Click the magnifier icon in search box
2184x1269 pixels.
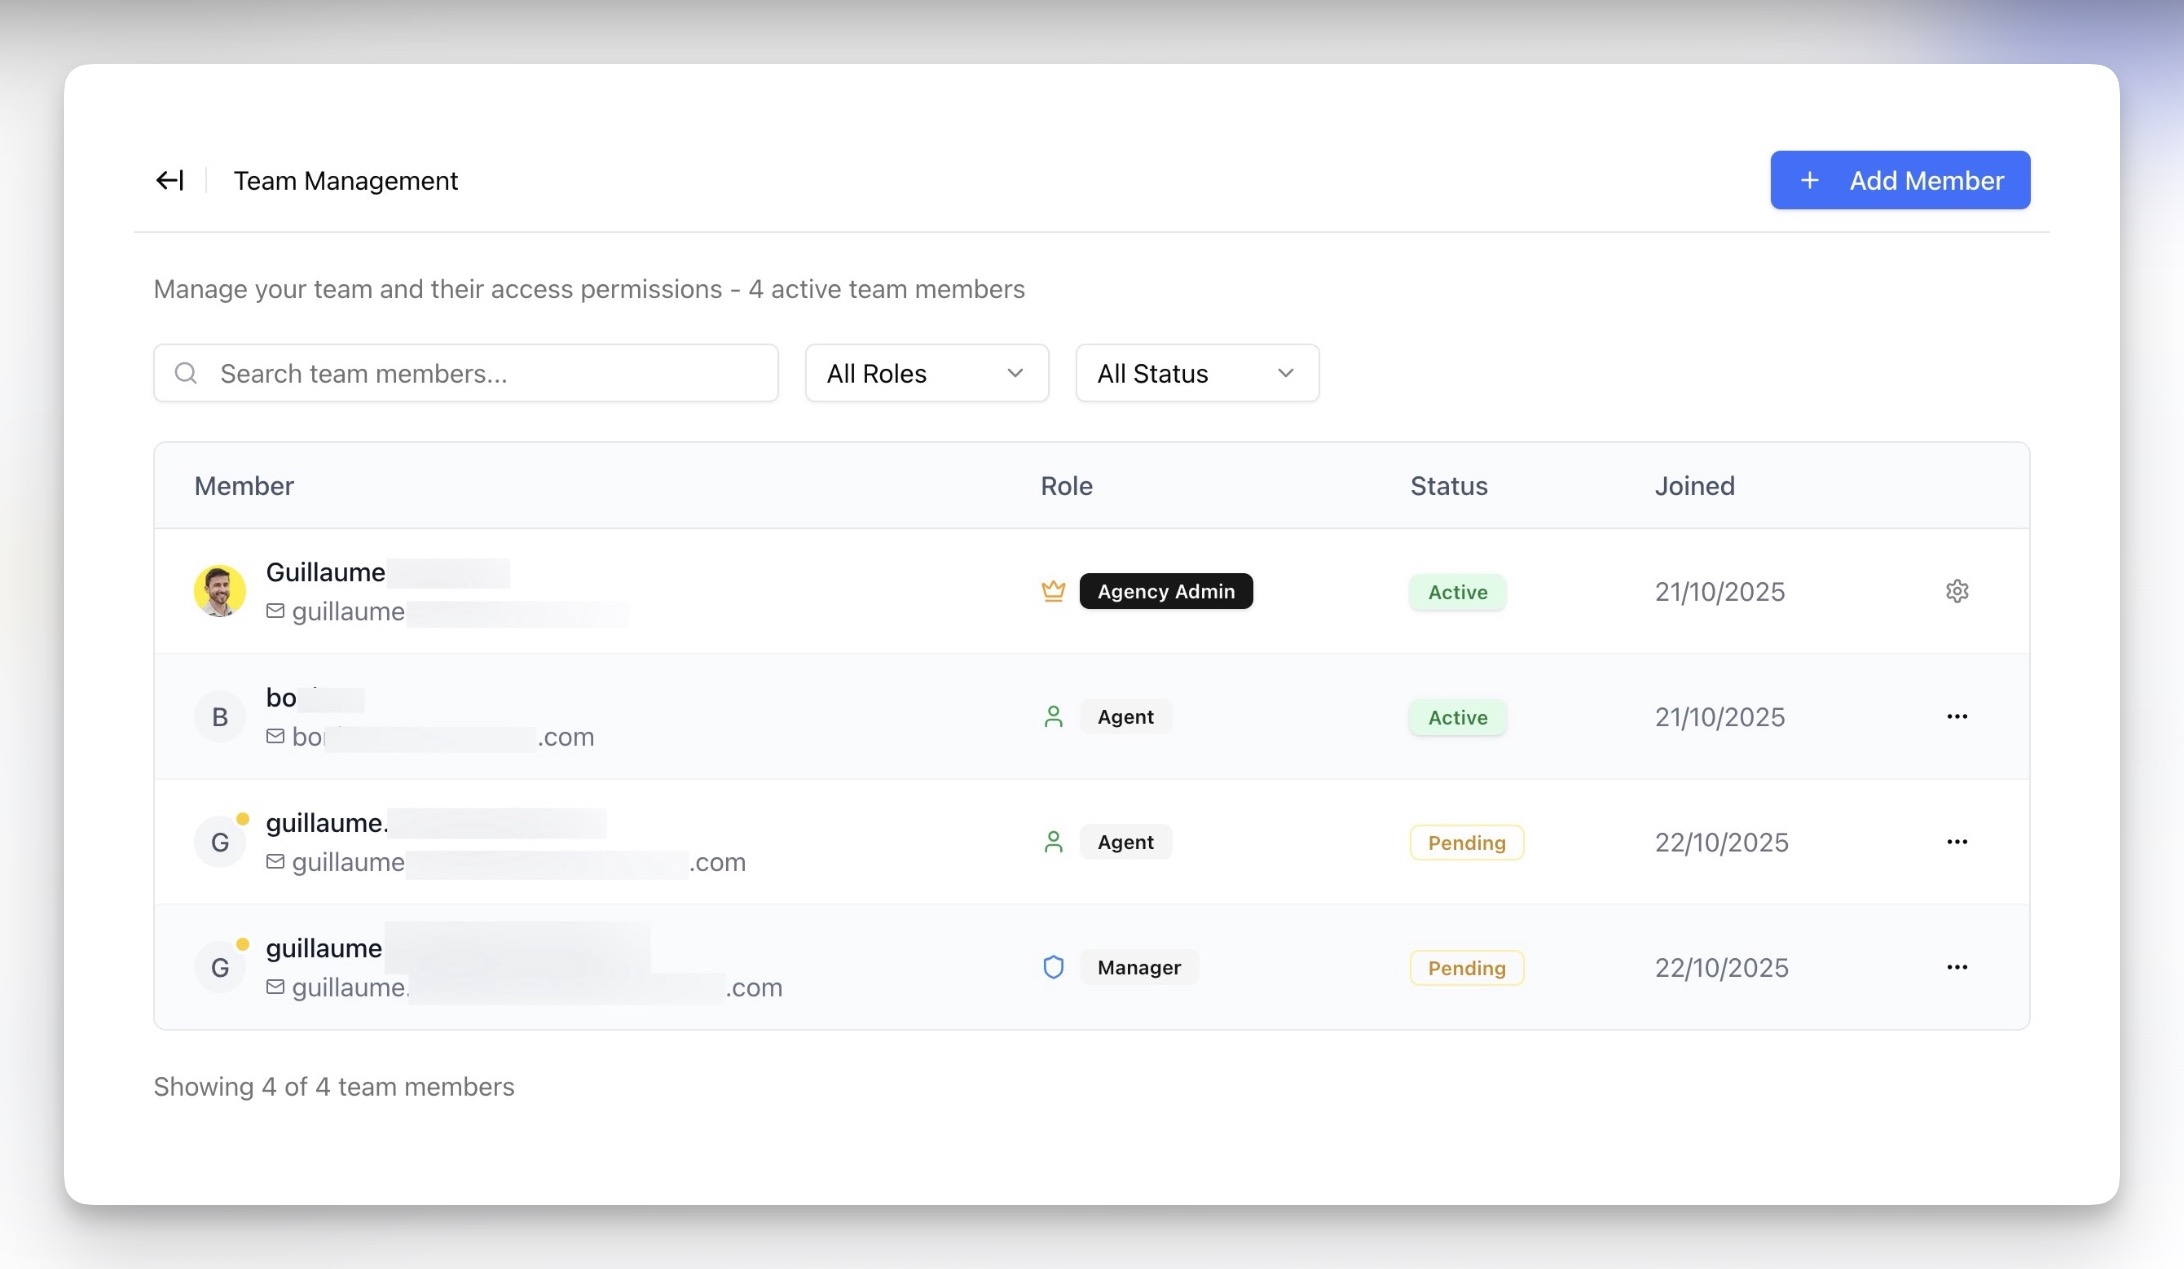point(186,373)
